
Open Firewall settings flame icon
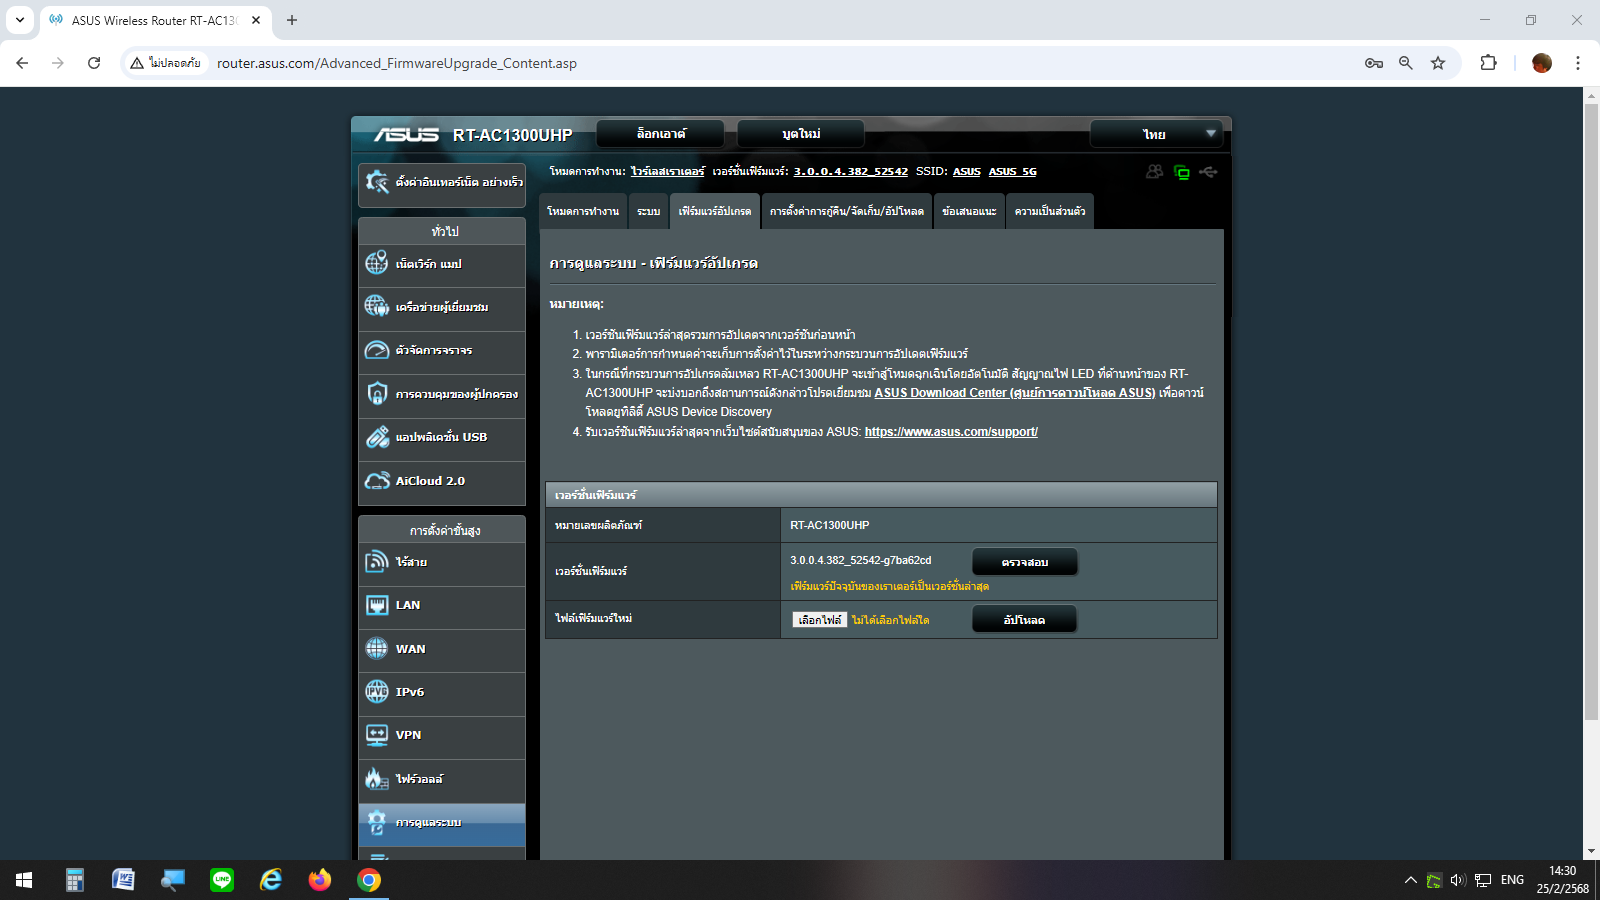377,778
